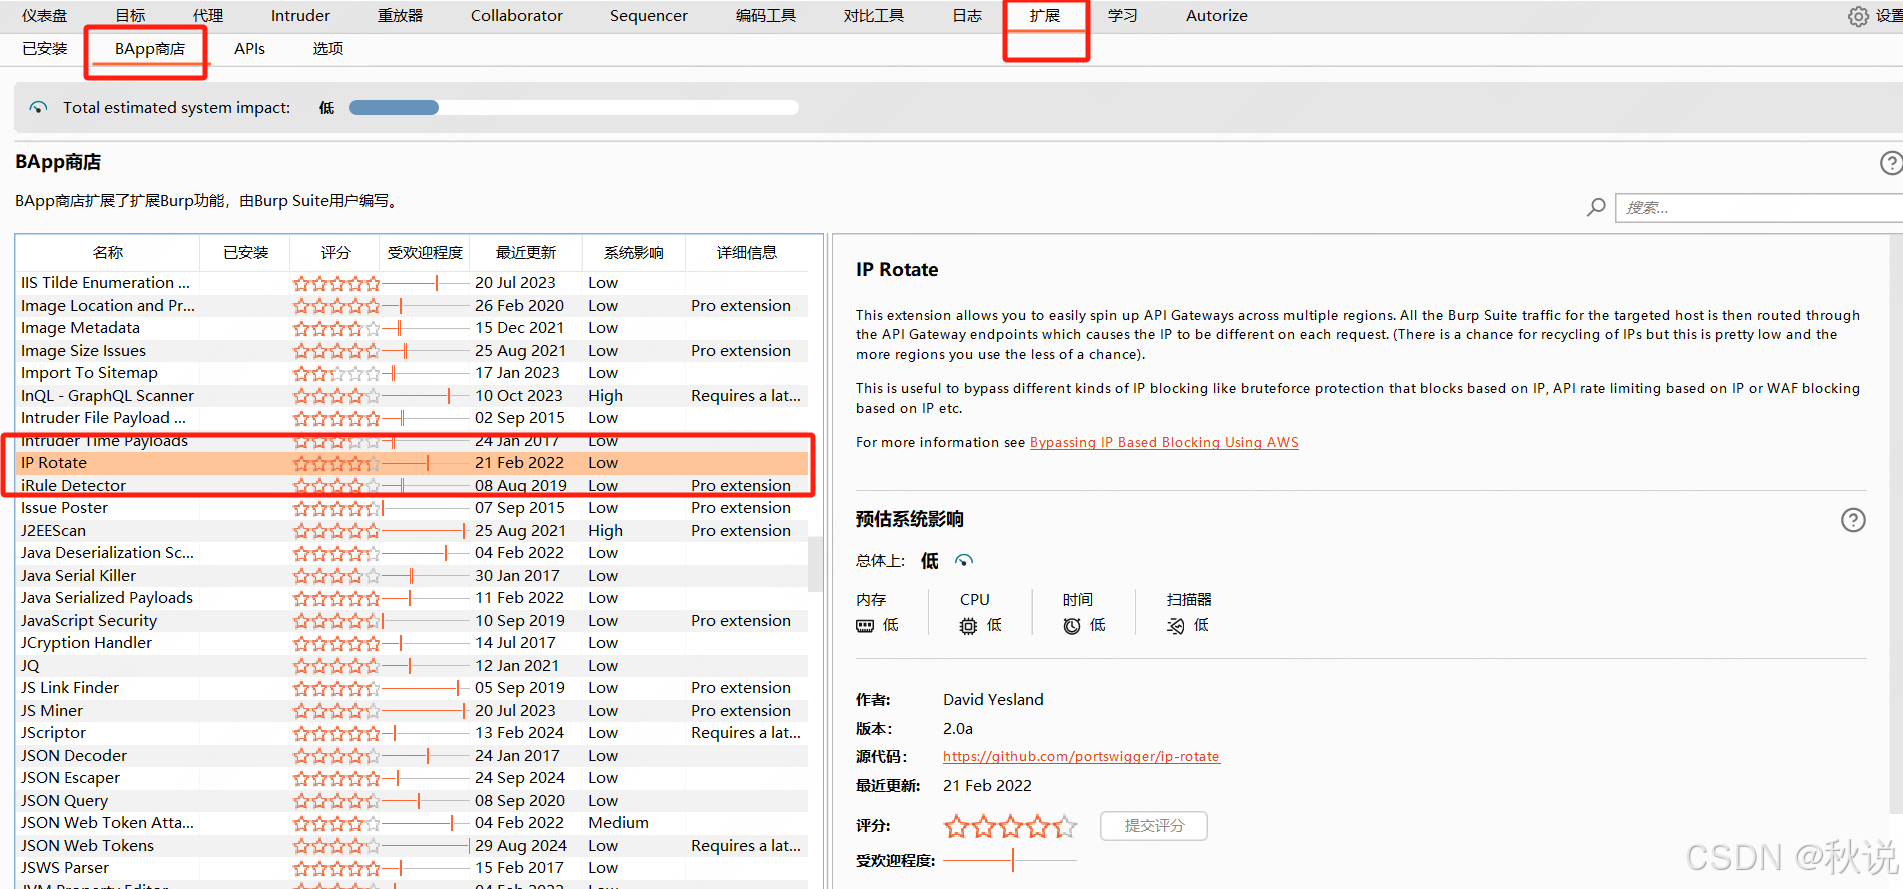The width and height of the screenshot is (1903, 889).
Task: Open BApp store help question icon
Action: pos(1891,163)
